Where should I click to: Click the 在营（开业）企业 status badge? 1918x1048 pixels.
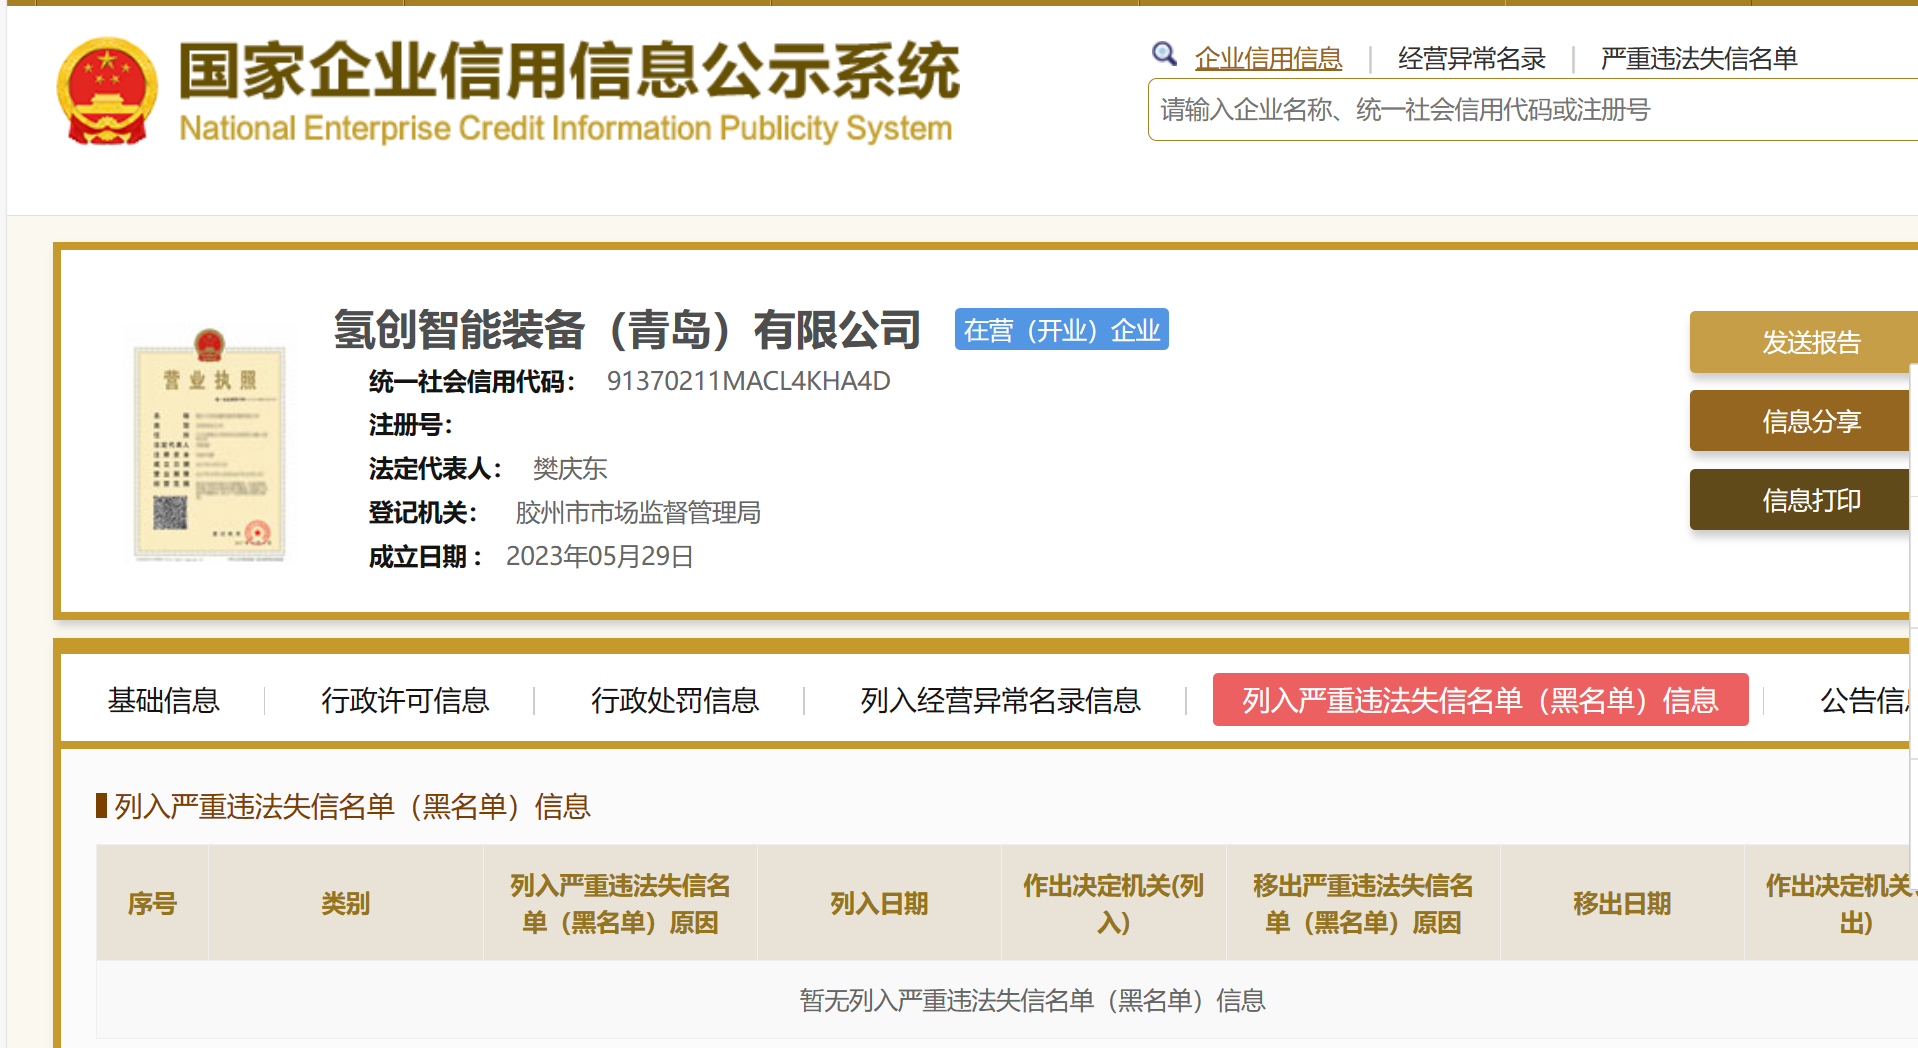point(1061,330)
